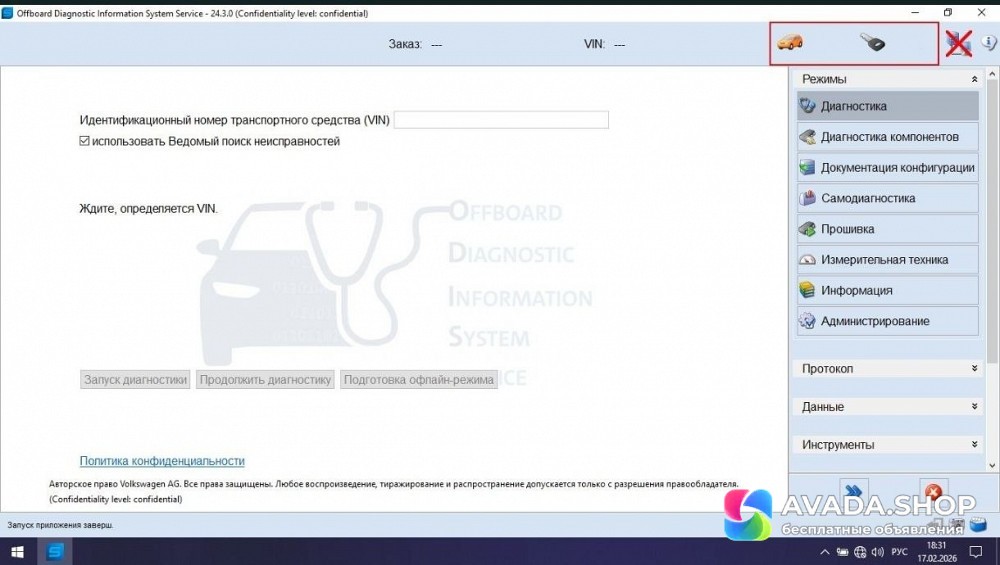
Task: Click the orange car vehicle status icon
Action: (790, 43)
